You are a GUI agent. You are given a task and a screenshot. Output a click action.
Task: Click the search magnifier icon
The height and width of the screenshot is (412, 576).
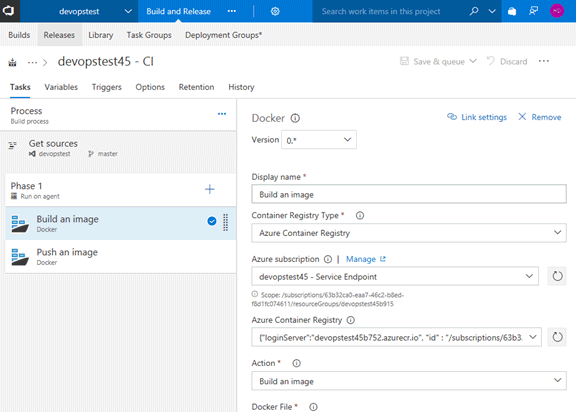click(x=474, y=11)
